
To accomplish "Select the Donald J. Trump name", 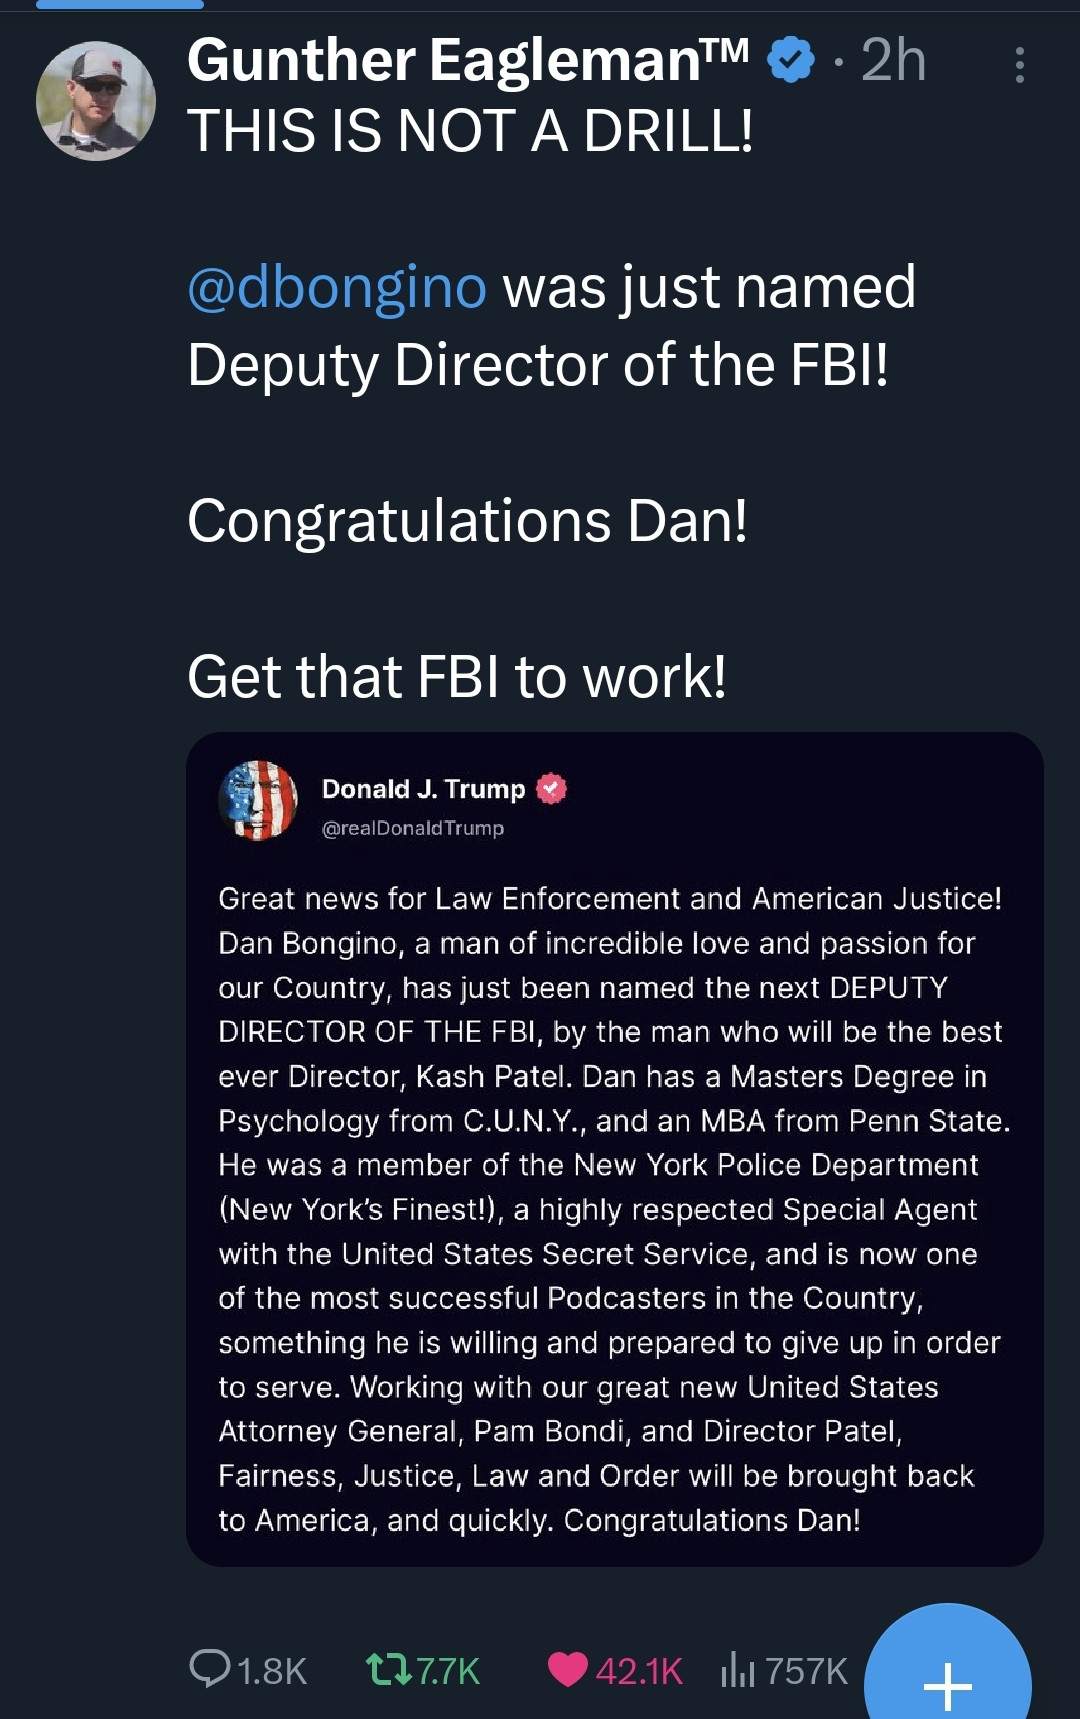I will click(423, 789).
